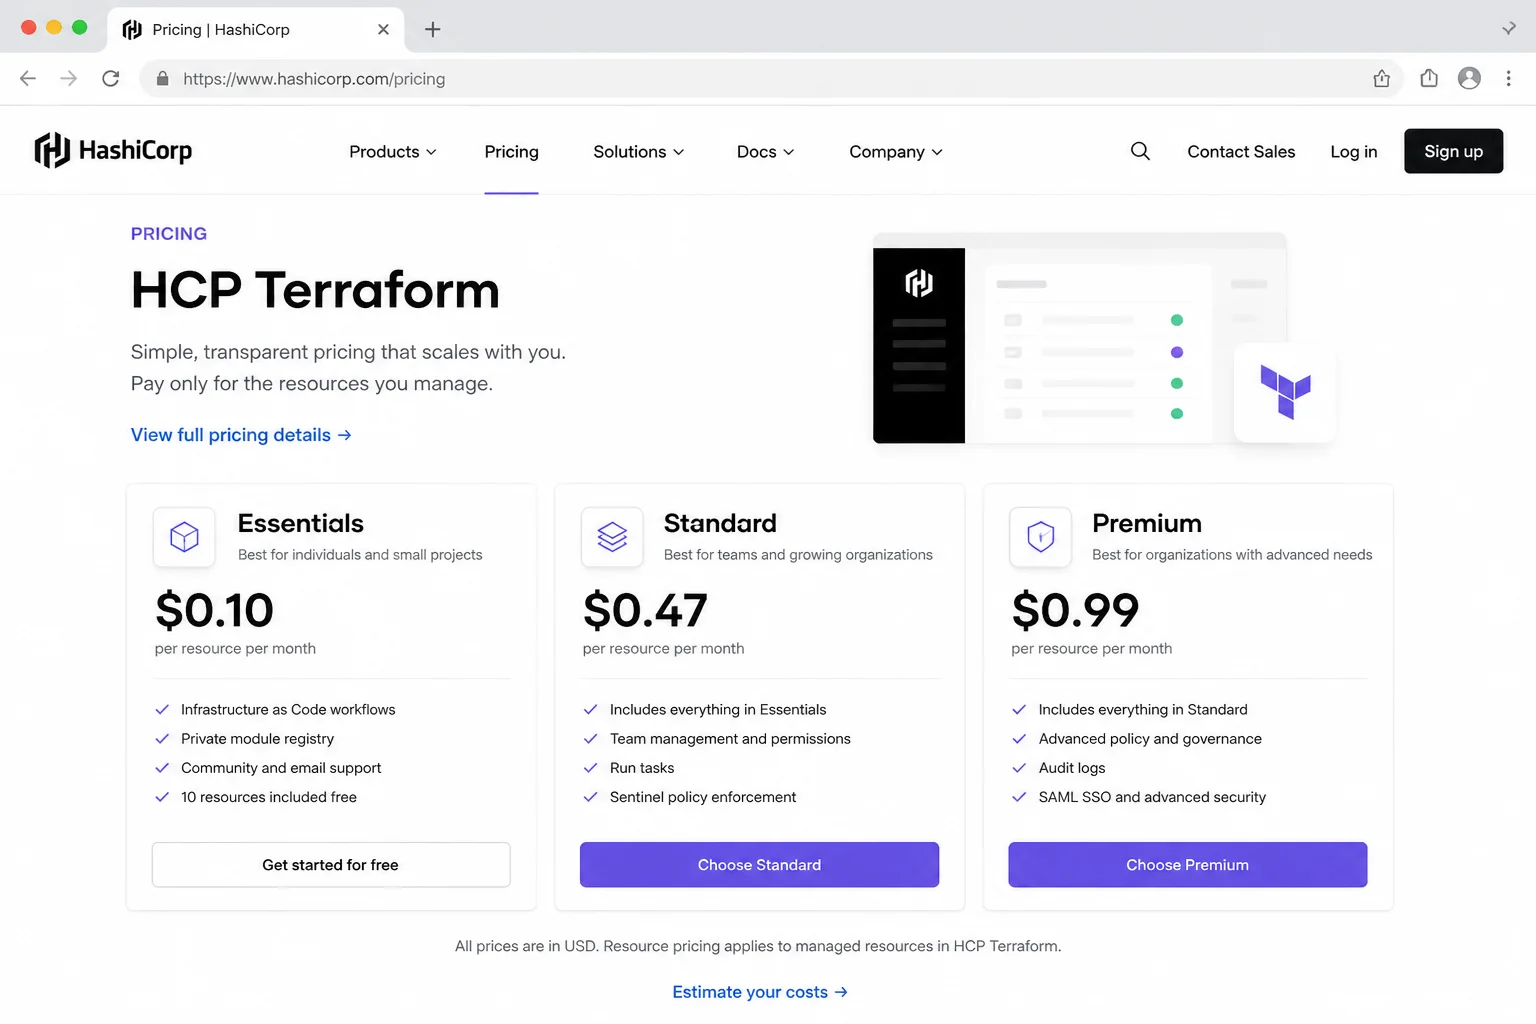This screenshot has height=1024, width=1536.
Task: Click Contact Sales in header
Action: 1241,152
